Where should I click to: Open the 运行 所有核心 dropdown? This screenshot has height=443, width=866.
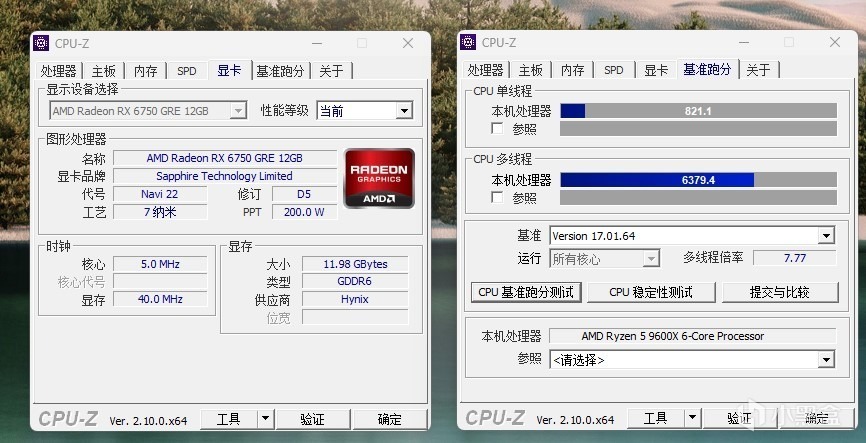click(x=604, y=259)
